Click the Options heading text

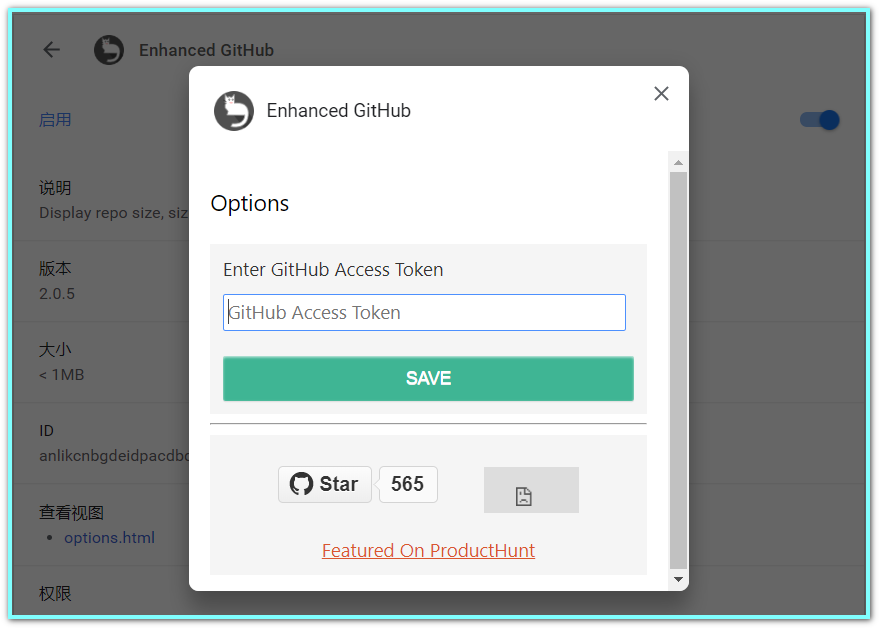click(250, 204)
